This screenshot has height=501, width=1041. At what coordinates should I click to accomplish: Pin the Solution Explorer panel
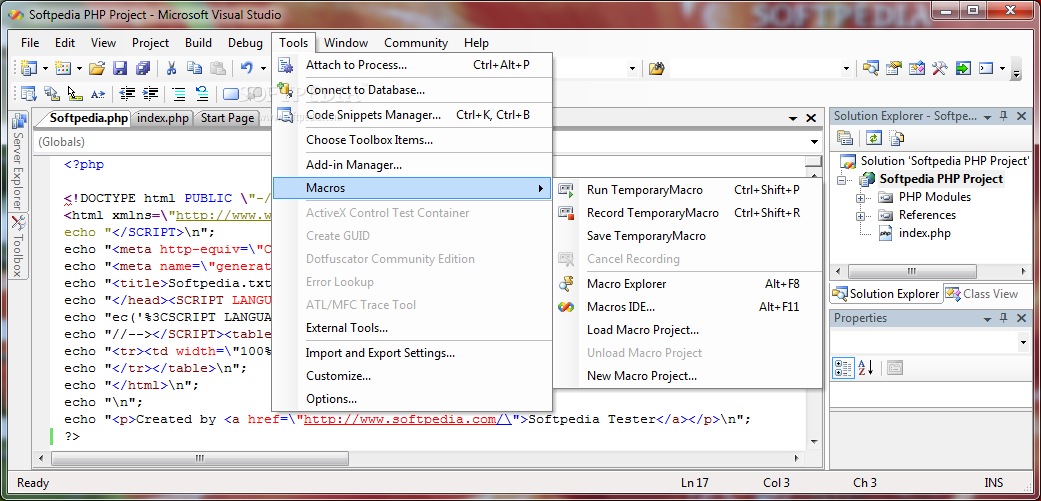coord(1004,115)
